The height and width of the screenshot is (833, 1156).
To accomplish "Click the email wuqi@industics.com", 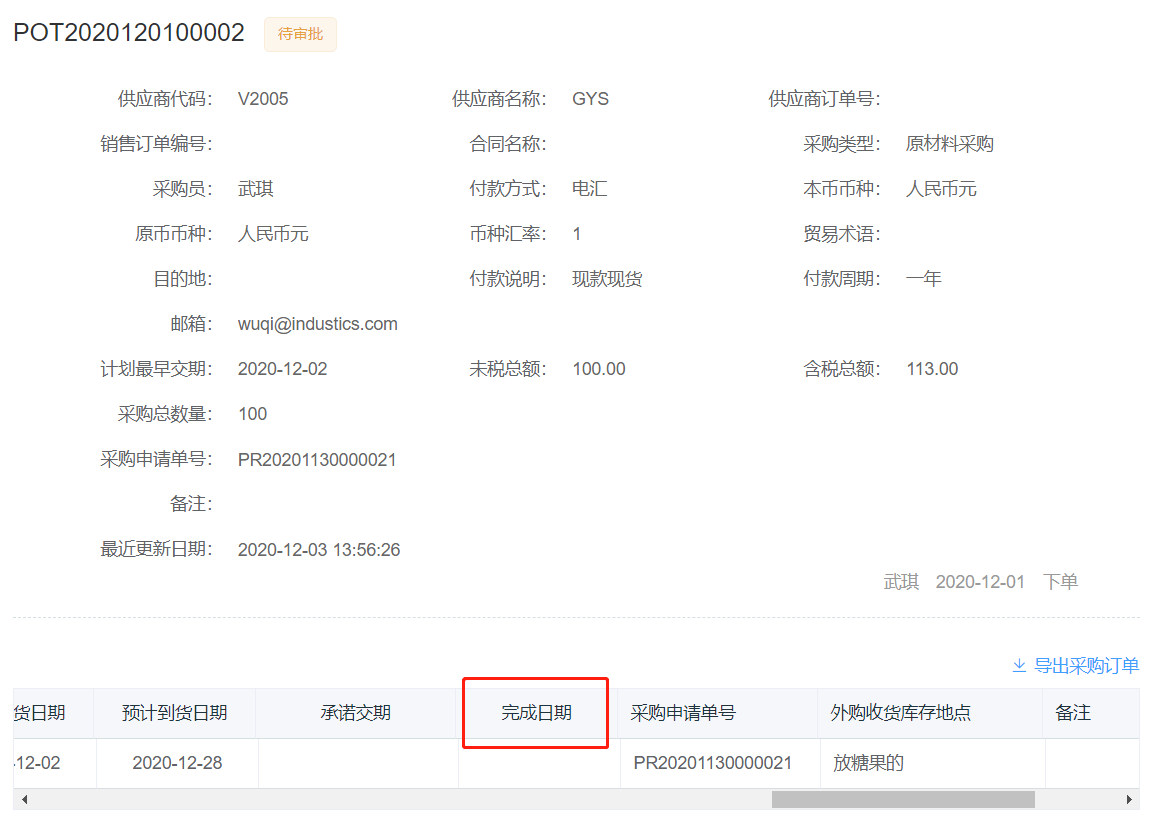I will 318,324.
